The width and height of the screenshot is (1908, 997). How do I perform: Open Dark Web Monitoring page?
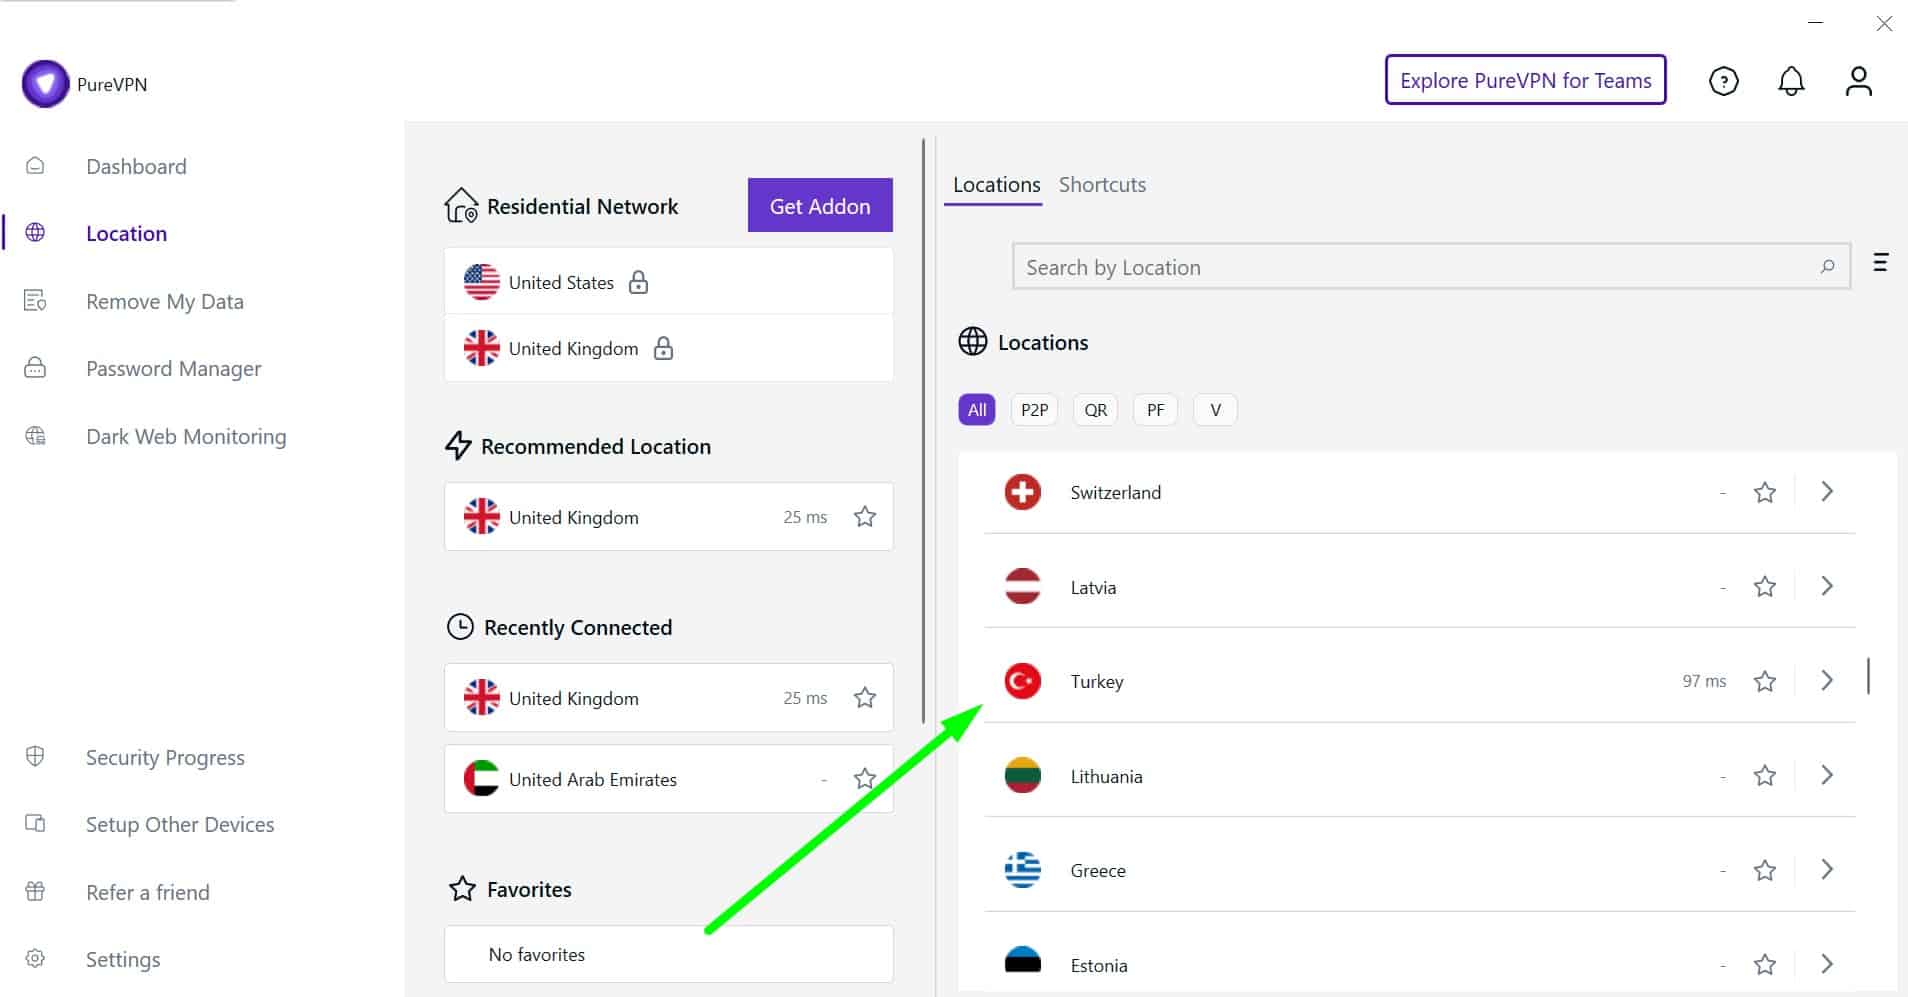(186, 436)
